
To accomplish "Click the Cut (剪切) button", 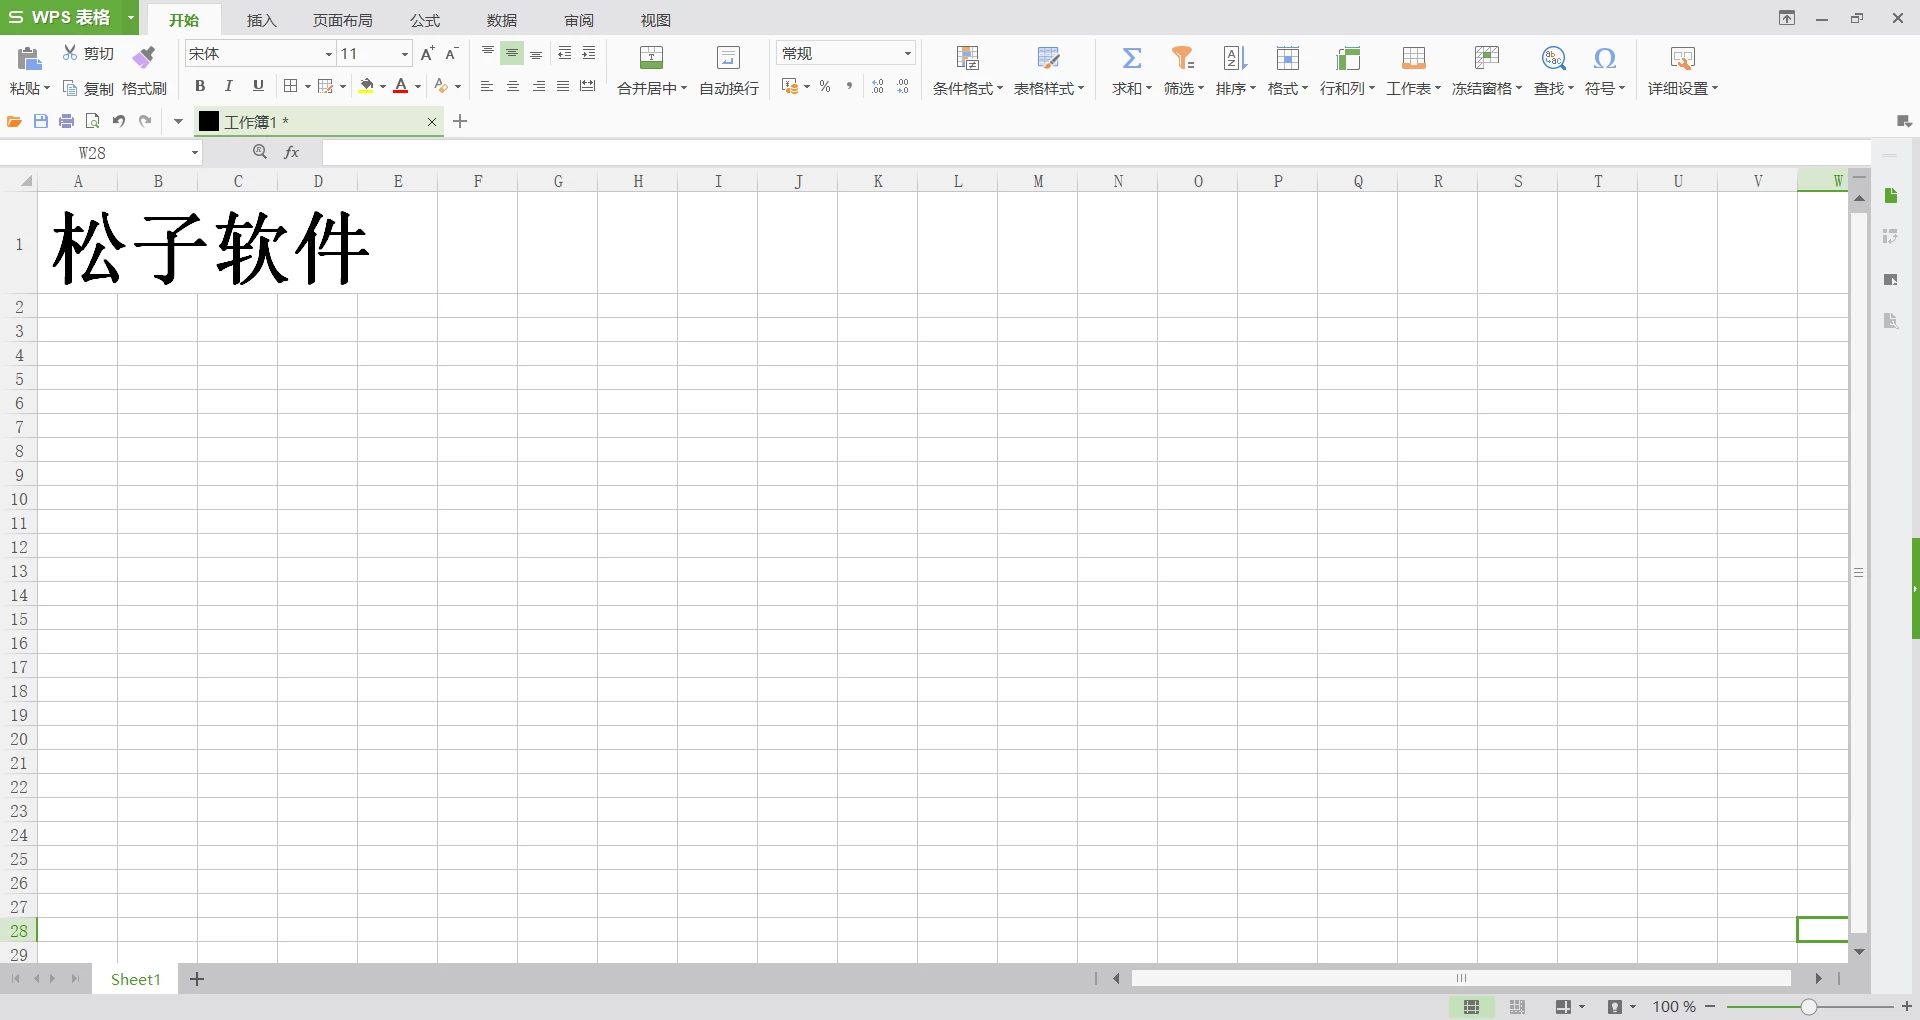I will coord(88,53).
